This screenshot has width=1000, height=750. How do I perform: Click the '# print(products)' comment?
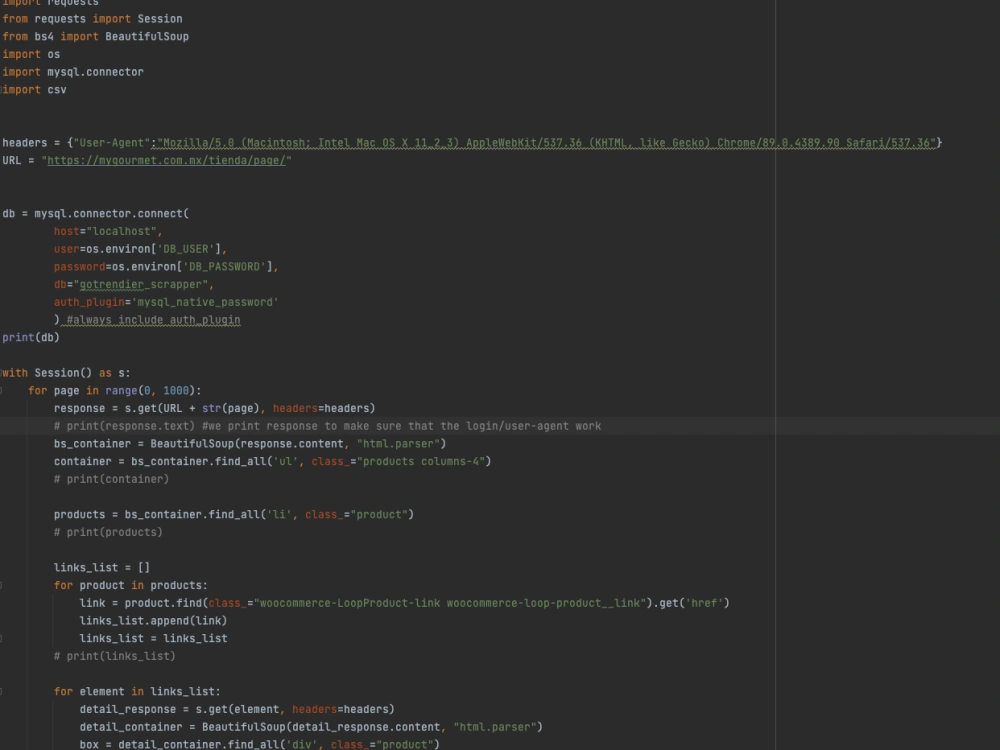point(108,532)
